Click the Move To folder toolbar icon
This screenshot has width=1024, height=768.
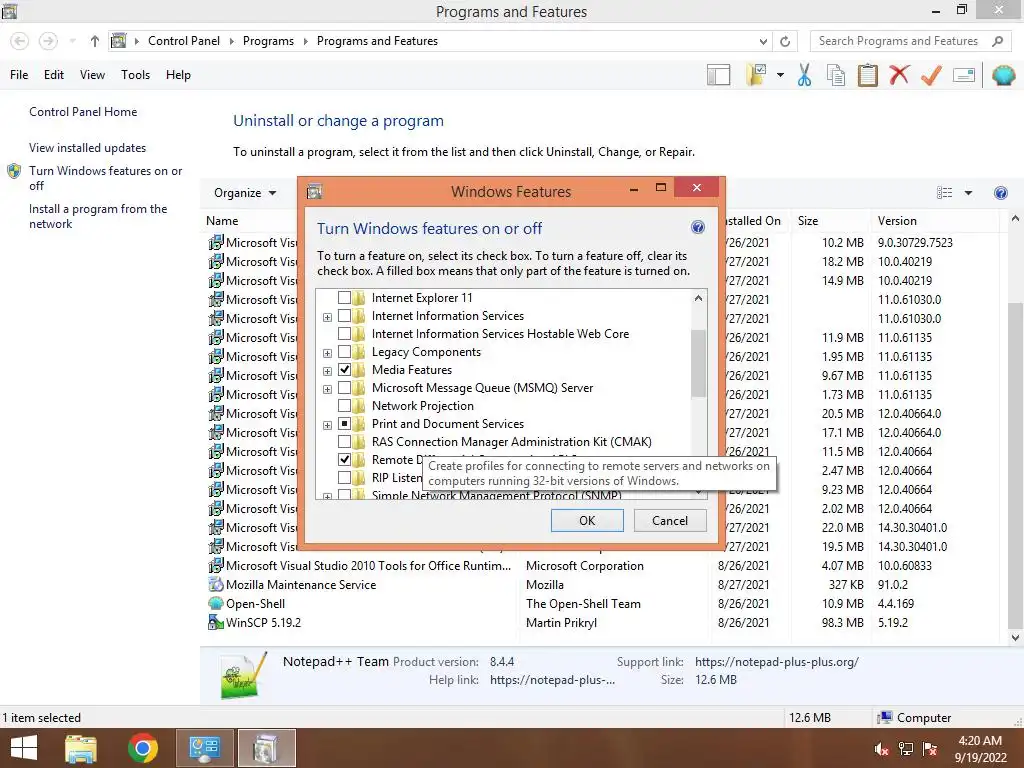tap(756, 75)
